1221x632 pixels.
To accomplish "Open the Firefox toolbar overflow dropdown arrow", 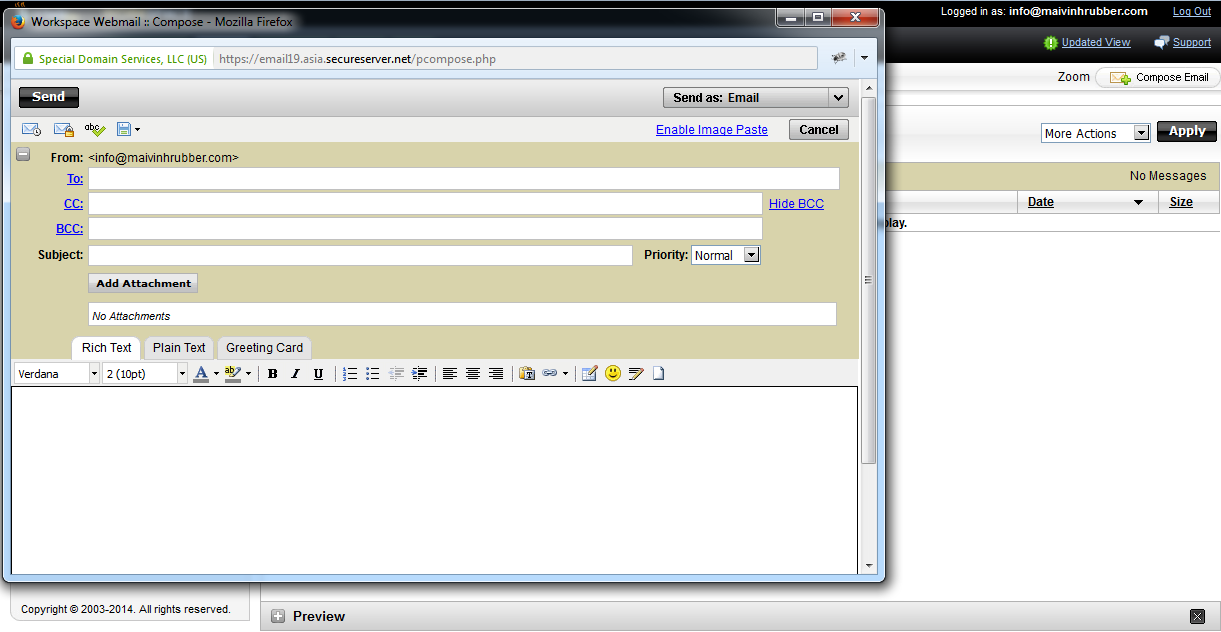I will pyautogui.click(x=864, y=59).
